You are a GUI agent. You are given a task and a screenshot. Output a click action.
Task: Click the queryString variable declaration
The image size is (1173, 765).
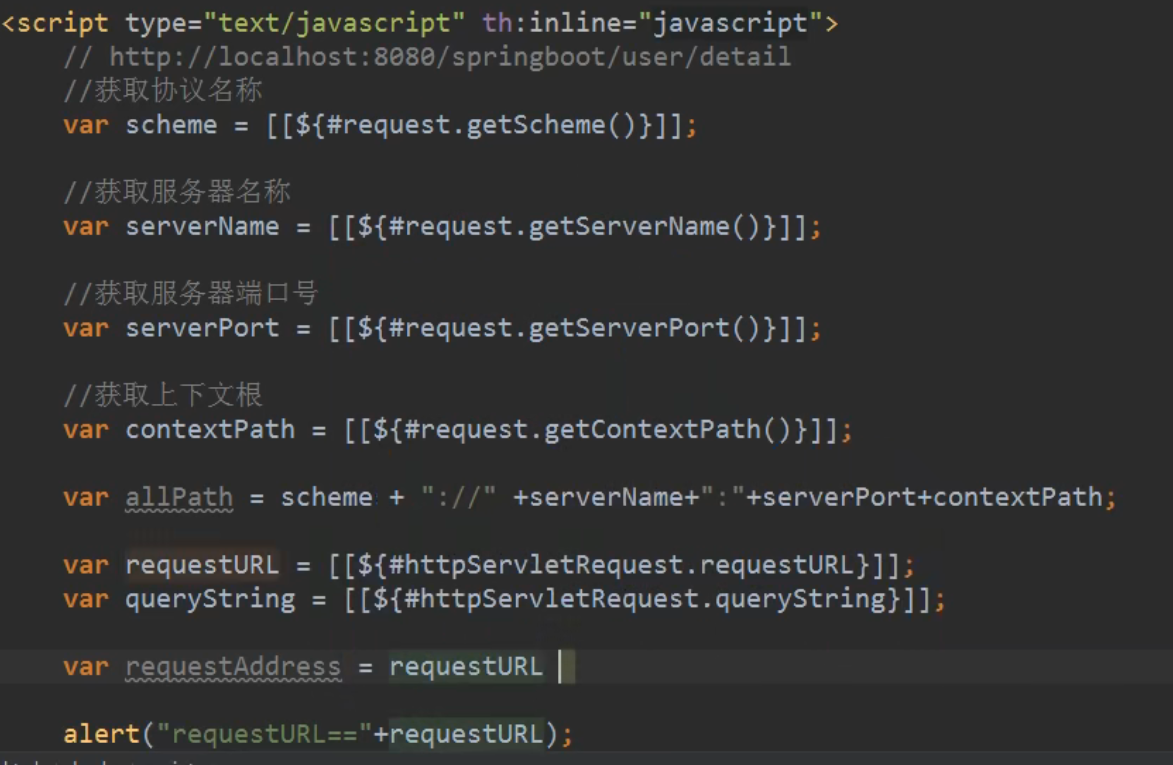505,599
